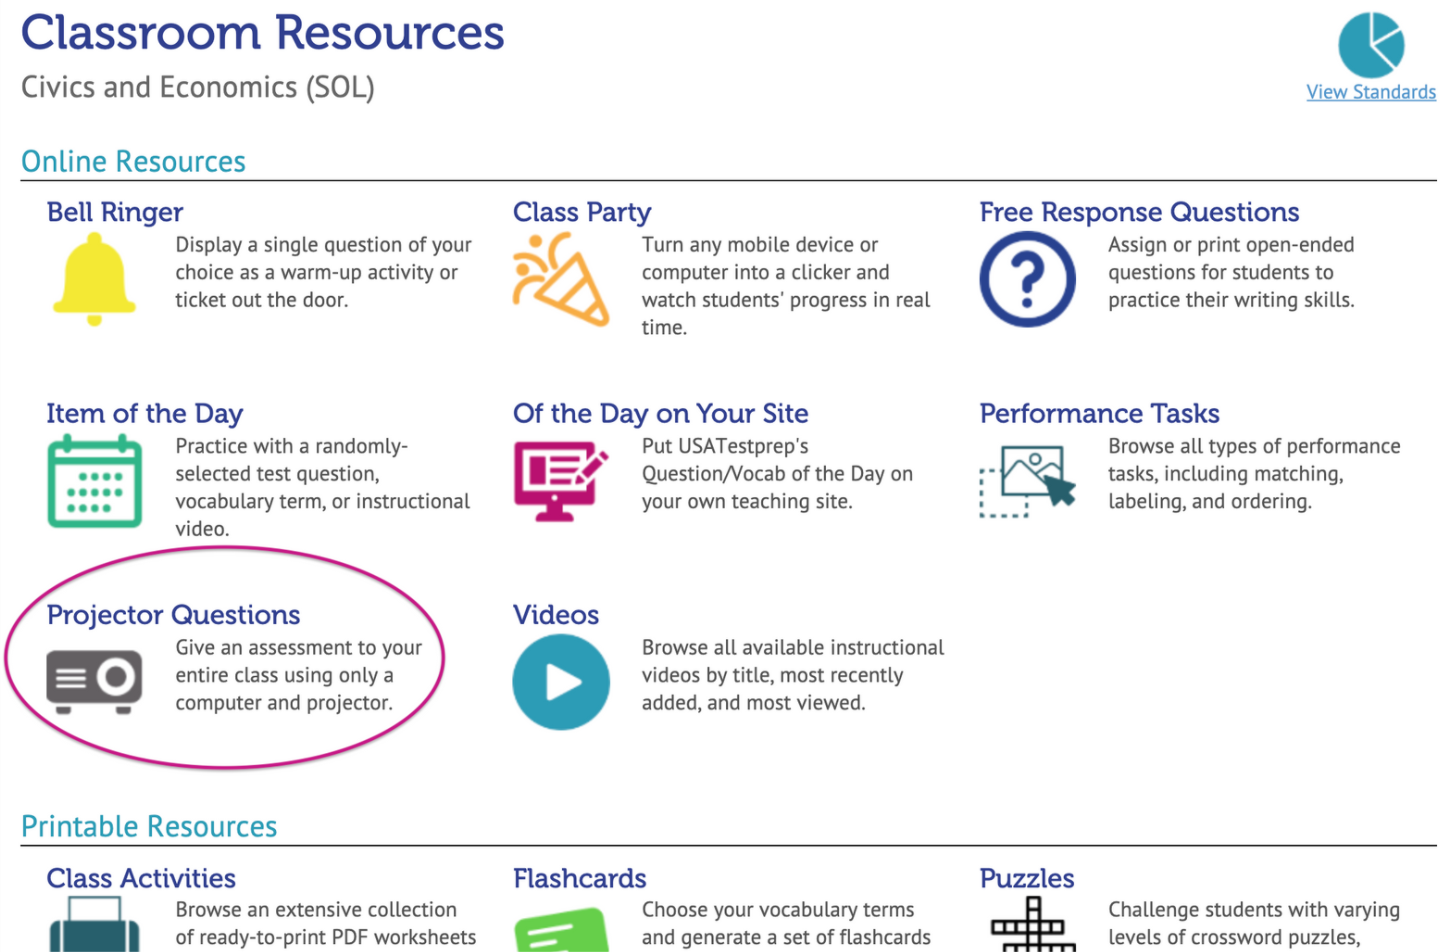Click text 'Browse an extensive collection'

click(x=316, y=910)
